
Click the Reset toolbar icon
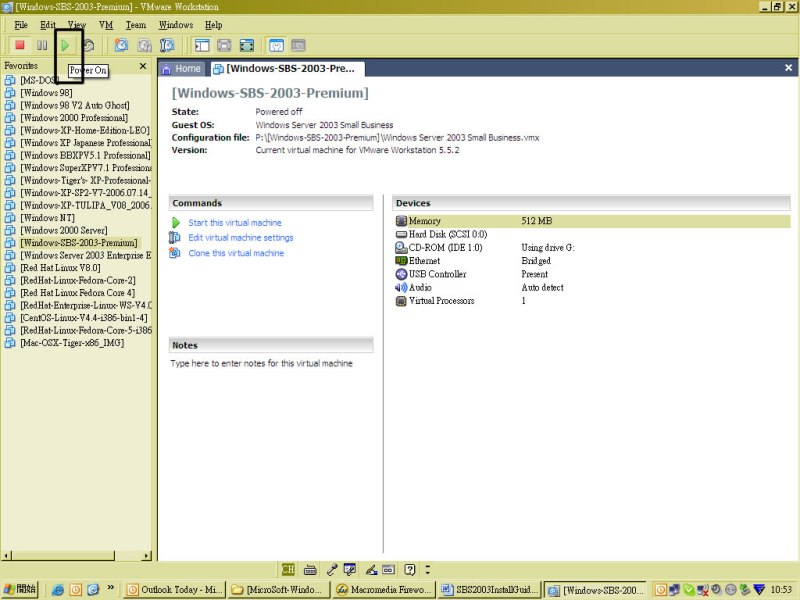point(89,45)
